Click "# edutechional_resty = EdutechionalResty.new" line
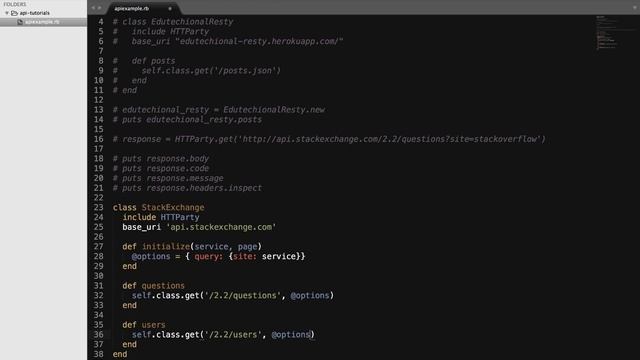 (219, 110)
